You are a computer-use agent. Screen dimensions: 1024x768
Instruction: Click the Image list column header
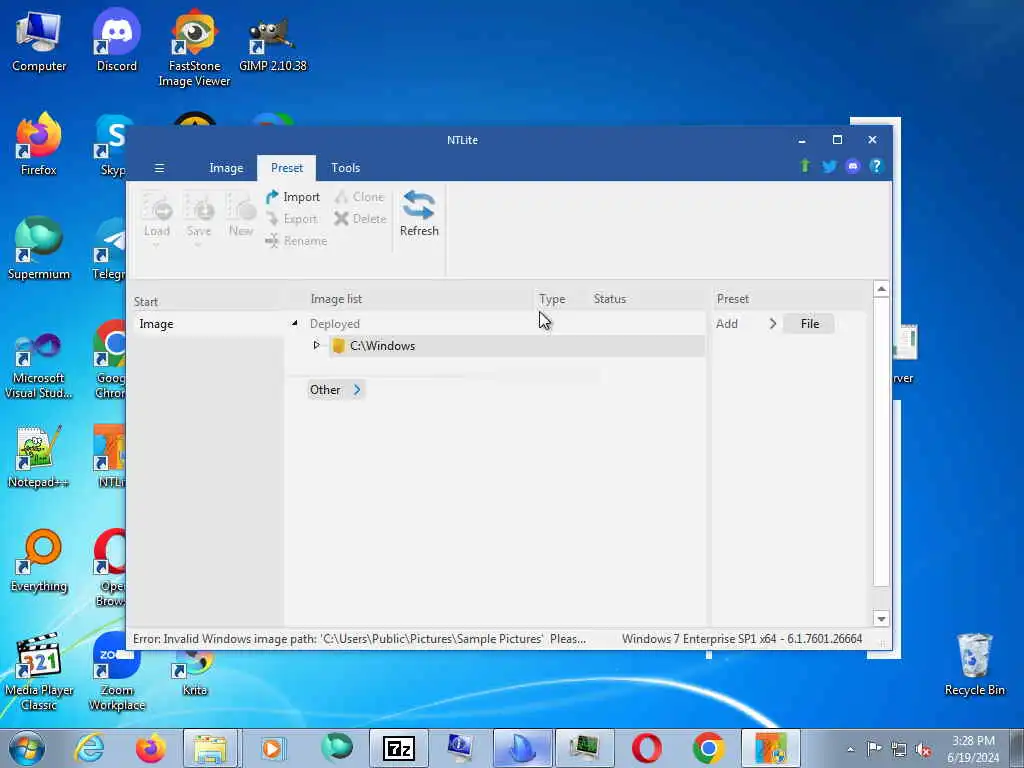pyautogui.click(x=336, y=299)
